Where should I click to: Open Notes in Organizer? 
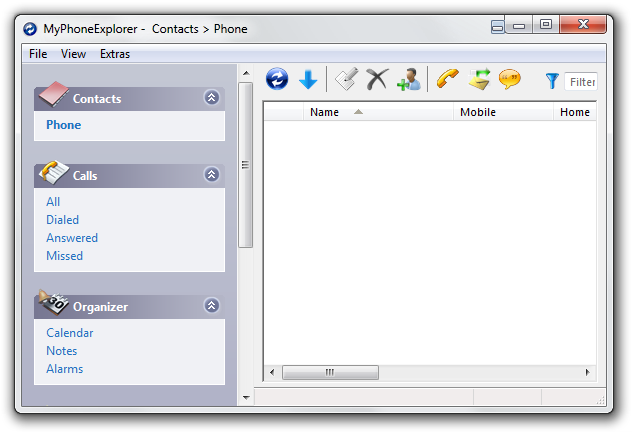[62, 351]
